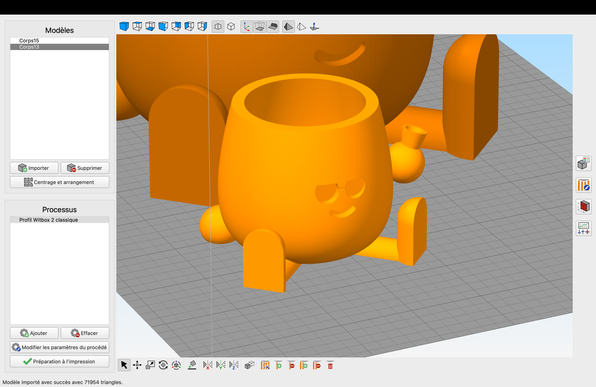Mirror model along Y axis
The height and width of the screenshot is (387, 596).
tap(221, 365)
